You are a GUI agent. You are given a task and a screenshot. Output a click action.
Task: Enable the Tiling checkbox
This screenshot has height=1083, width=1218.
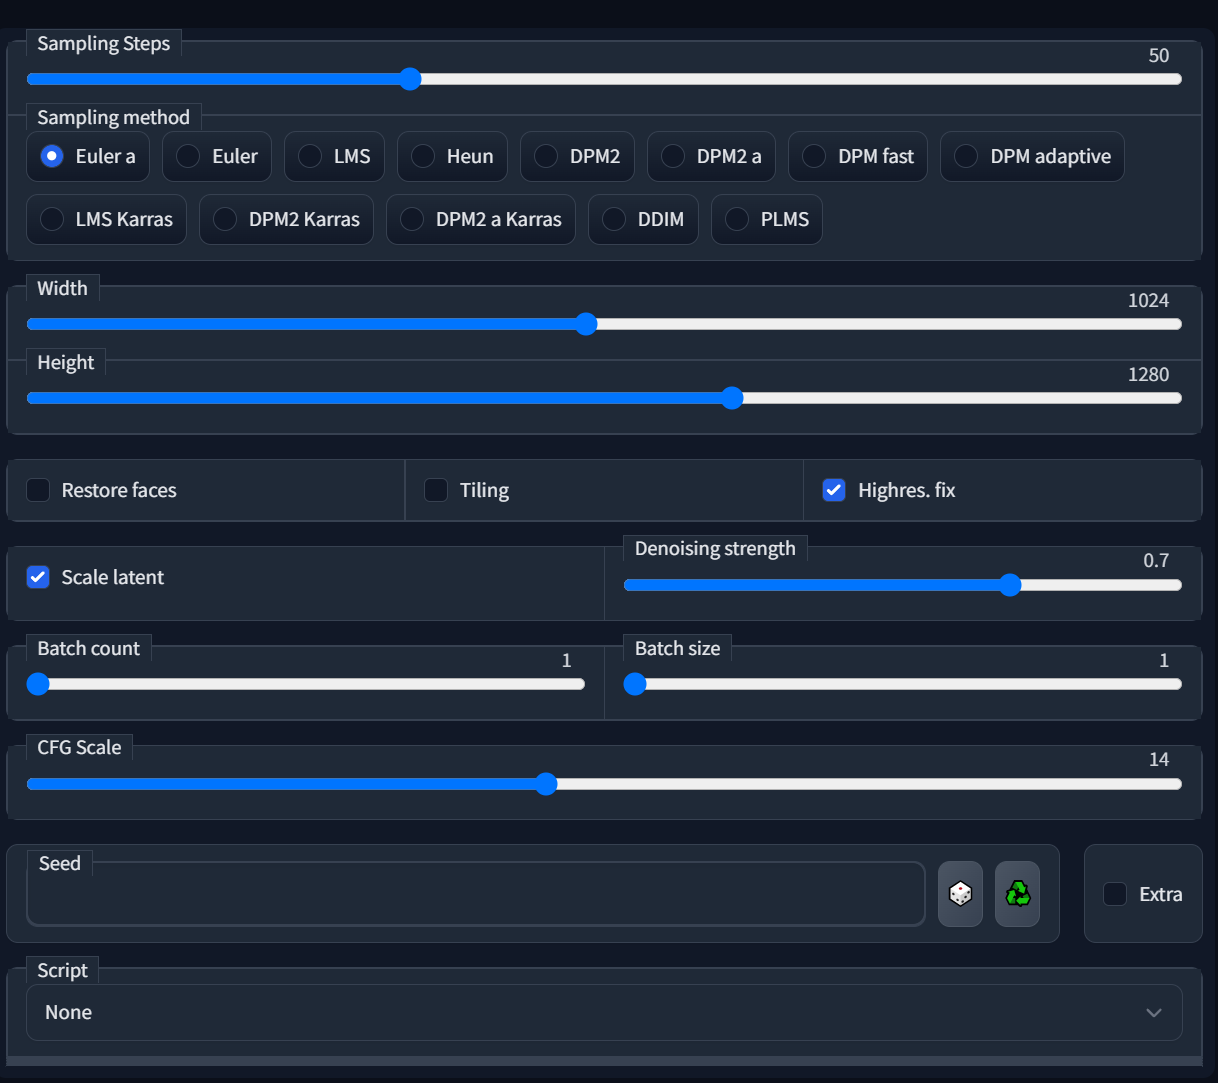coord(436,490)
